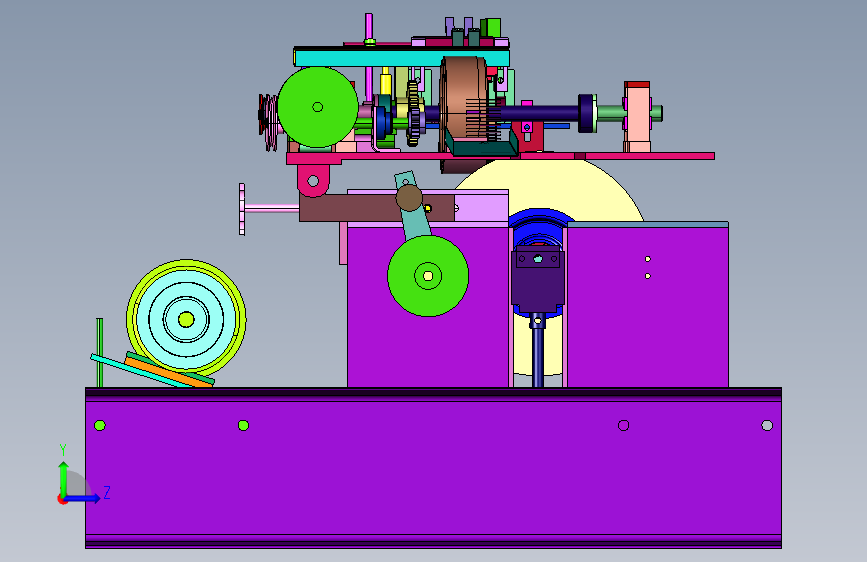Select the cyan top plate of upper assembly
Image resolution: width=867 pixels, height=562 pixels.
(401, 58)
